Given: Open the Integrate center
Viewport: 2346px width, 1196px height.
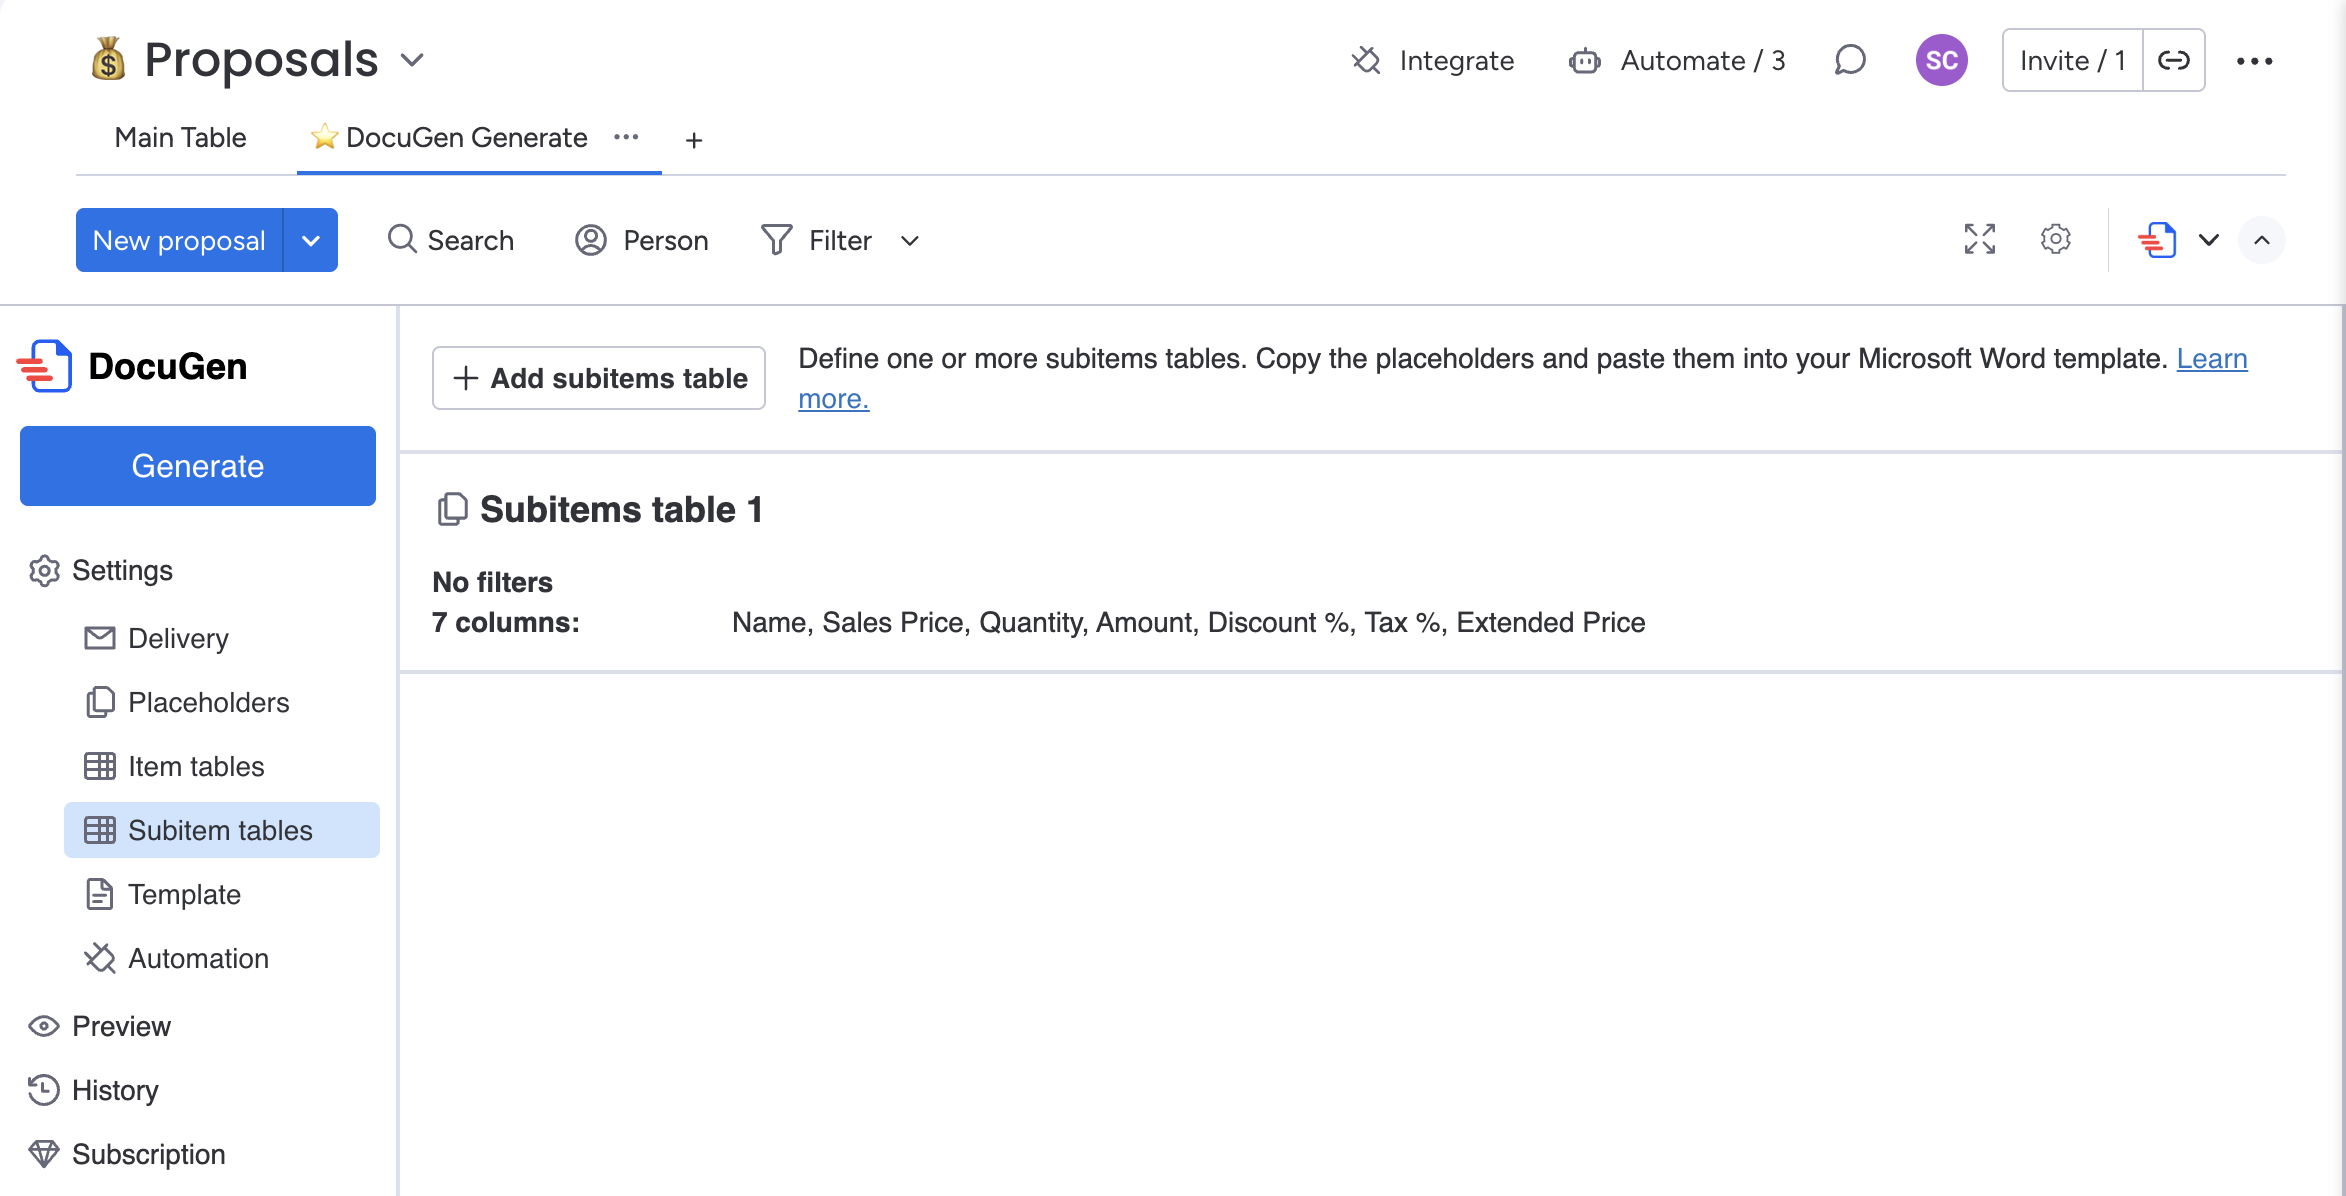Looking at the screenshot, I should [1432, 61].
